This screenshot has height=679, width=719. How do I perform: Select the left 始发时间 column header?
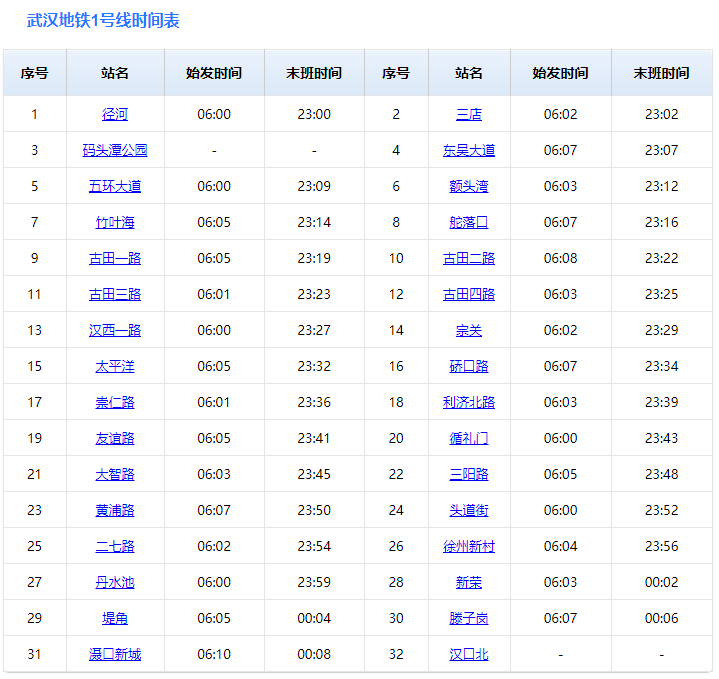214,73
